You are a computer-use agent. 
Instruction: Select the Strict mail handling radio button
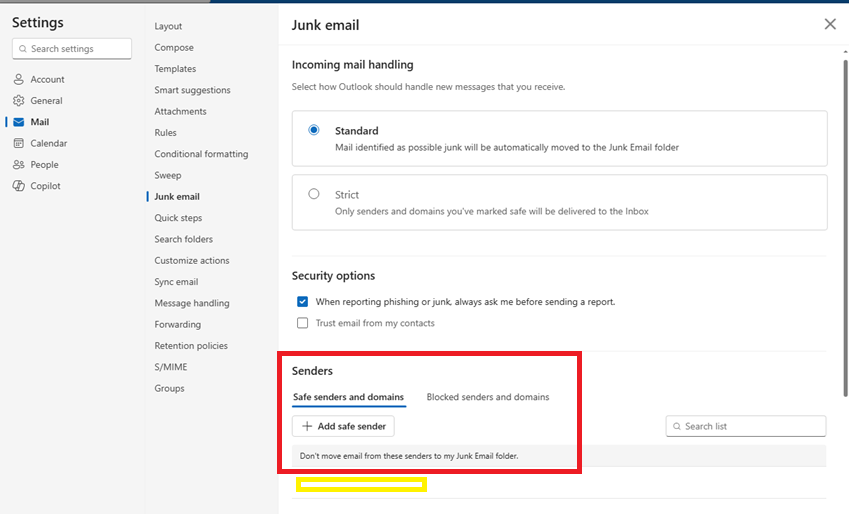pos(314,194)
